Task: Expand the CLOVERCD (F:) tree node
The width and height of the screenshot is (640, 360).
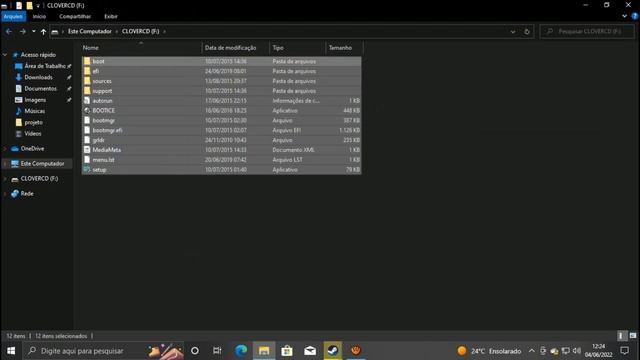Action: tap(5, 179)
